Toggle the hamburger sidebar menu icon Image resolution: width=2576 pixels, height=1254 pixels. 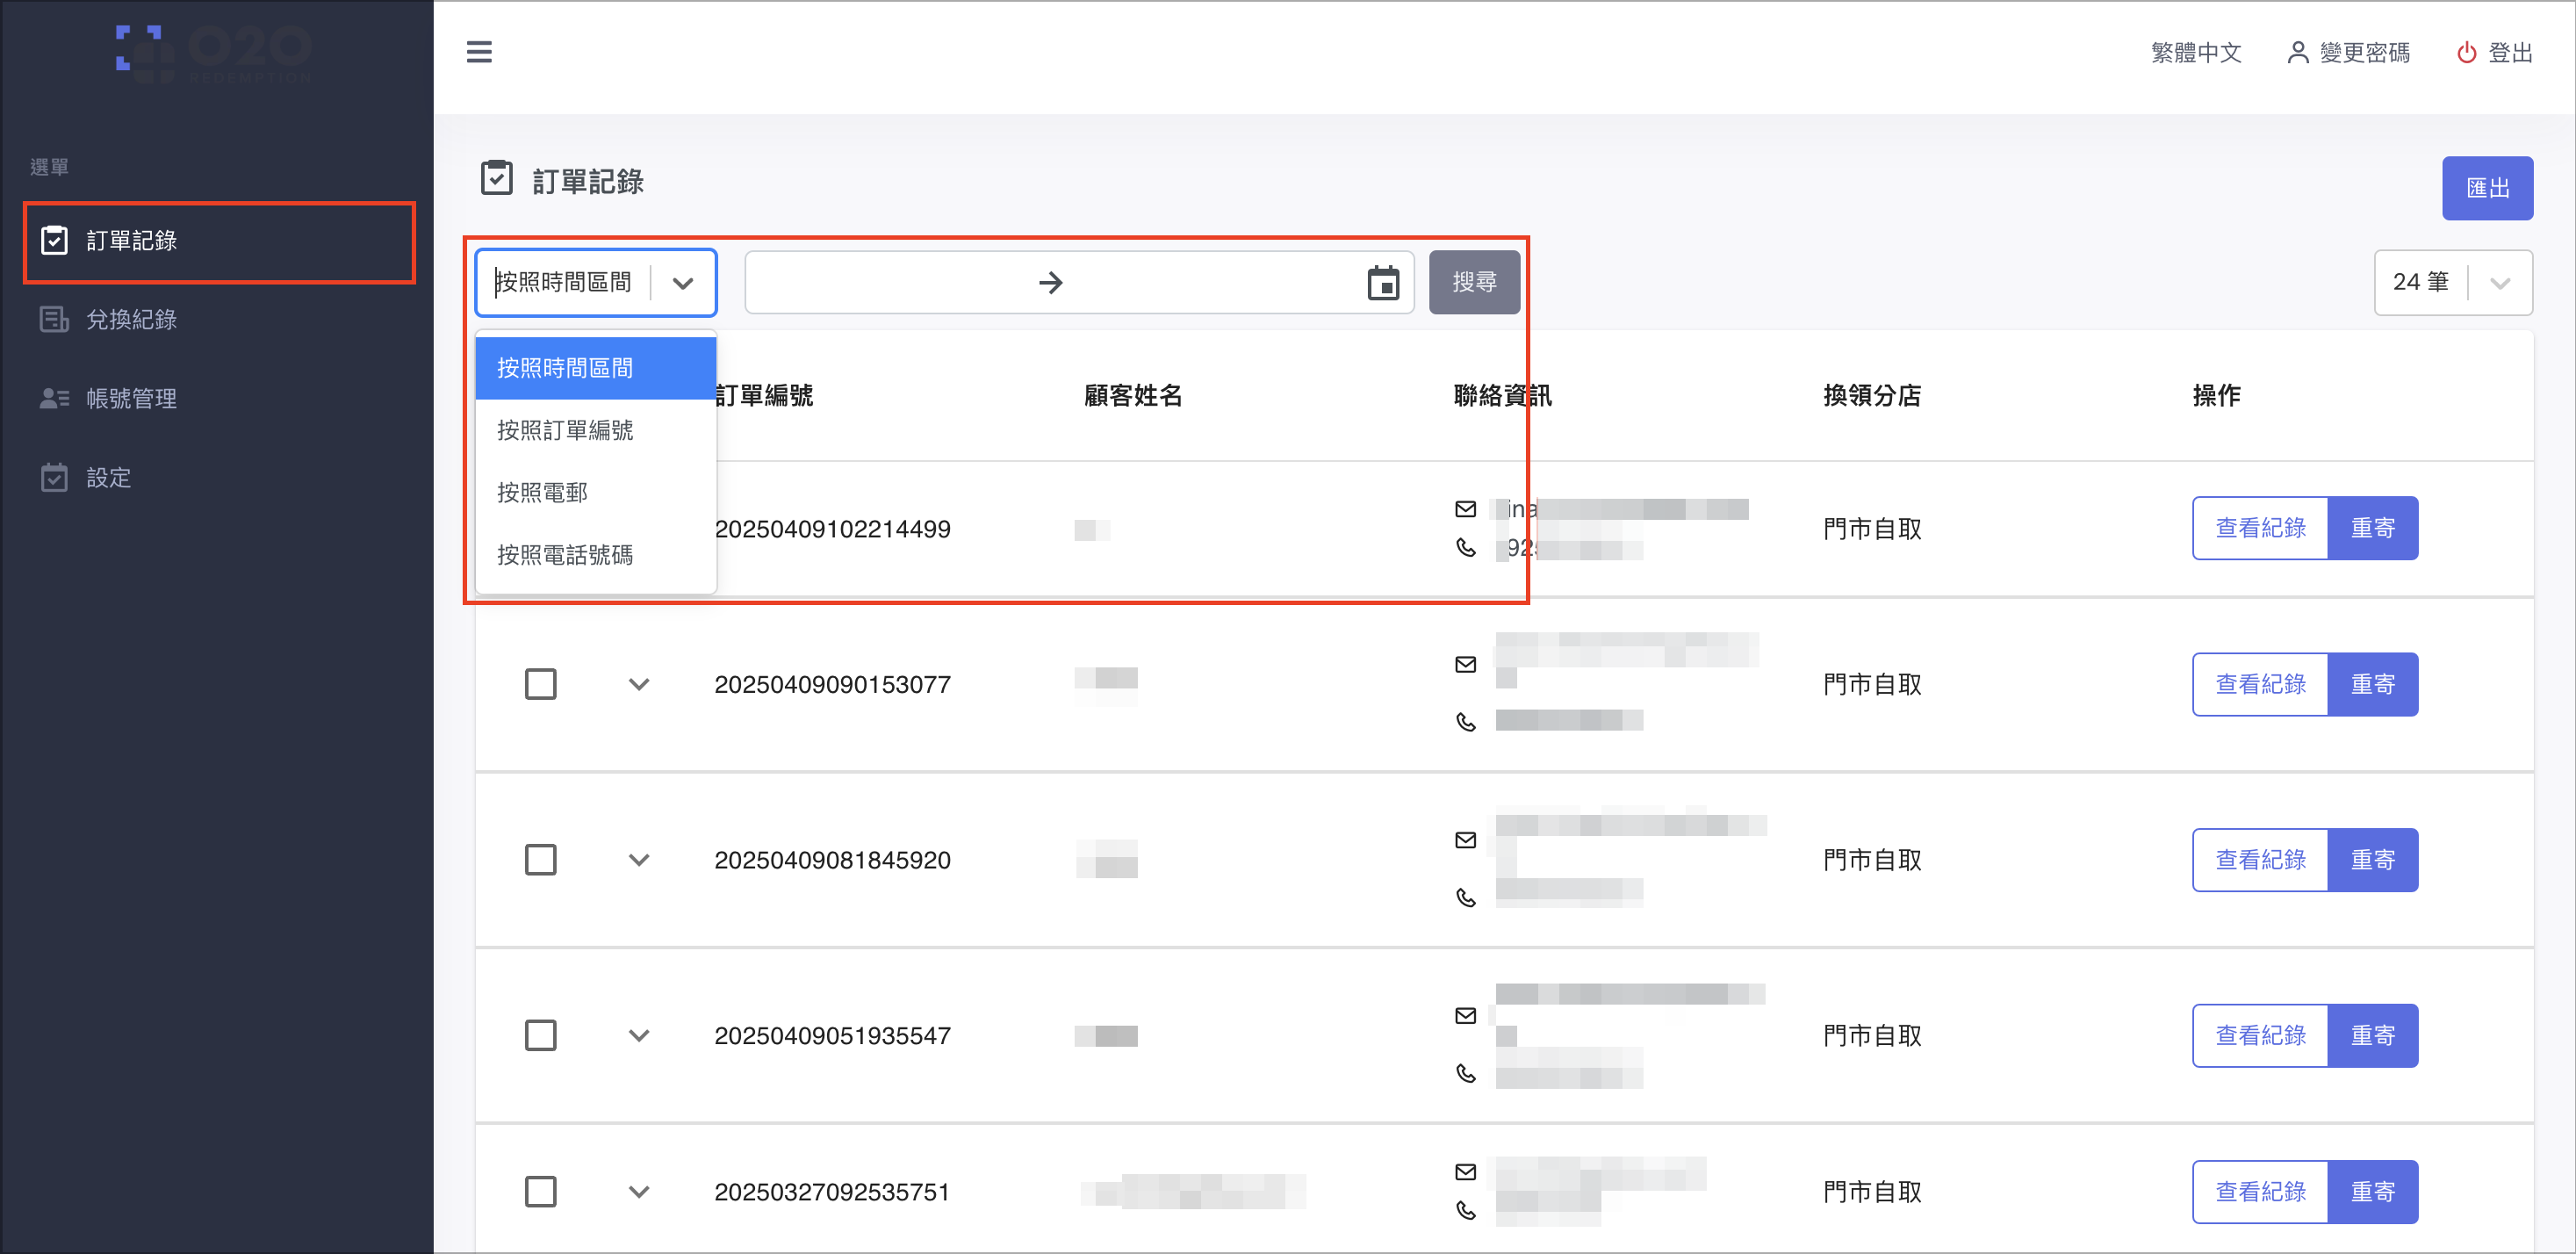(479, 52)
